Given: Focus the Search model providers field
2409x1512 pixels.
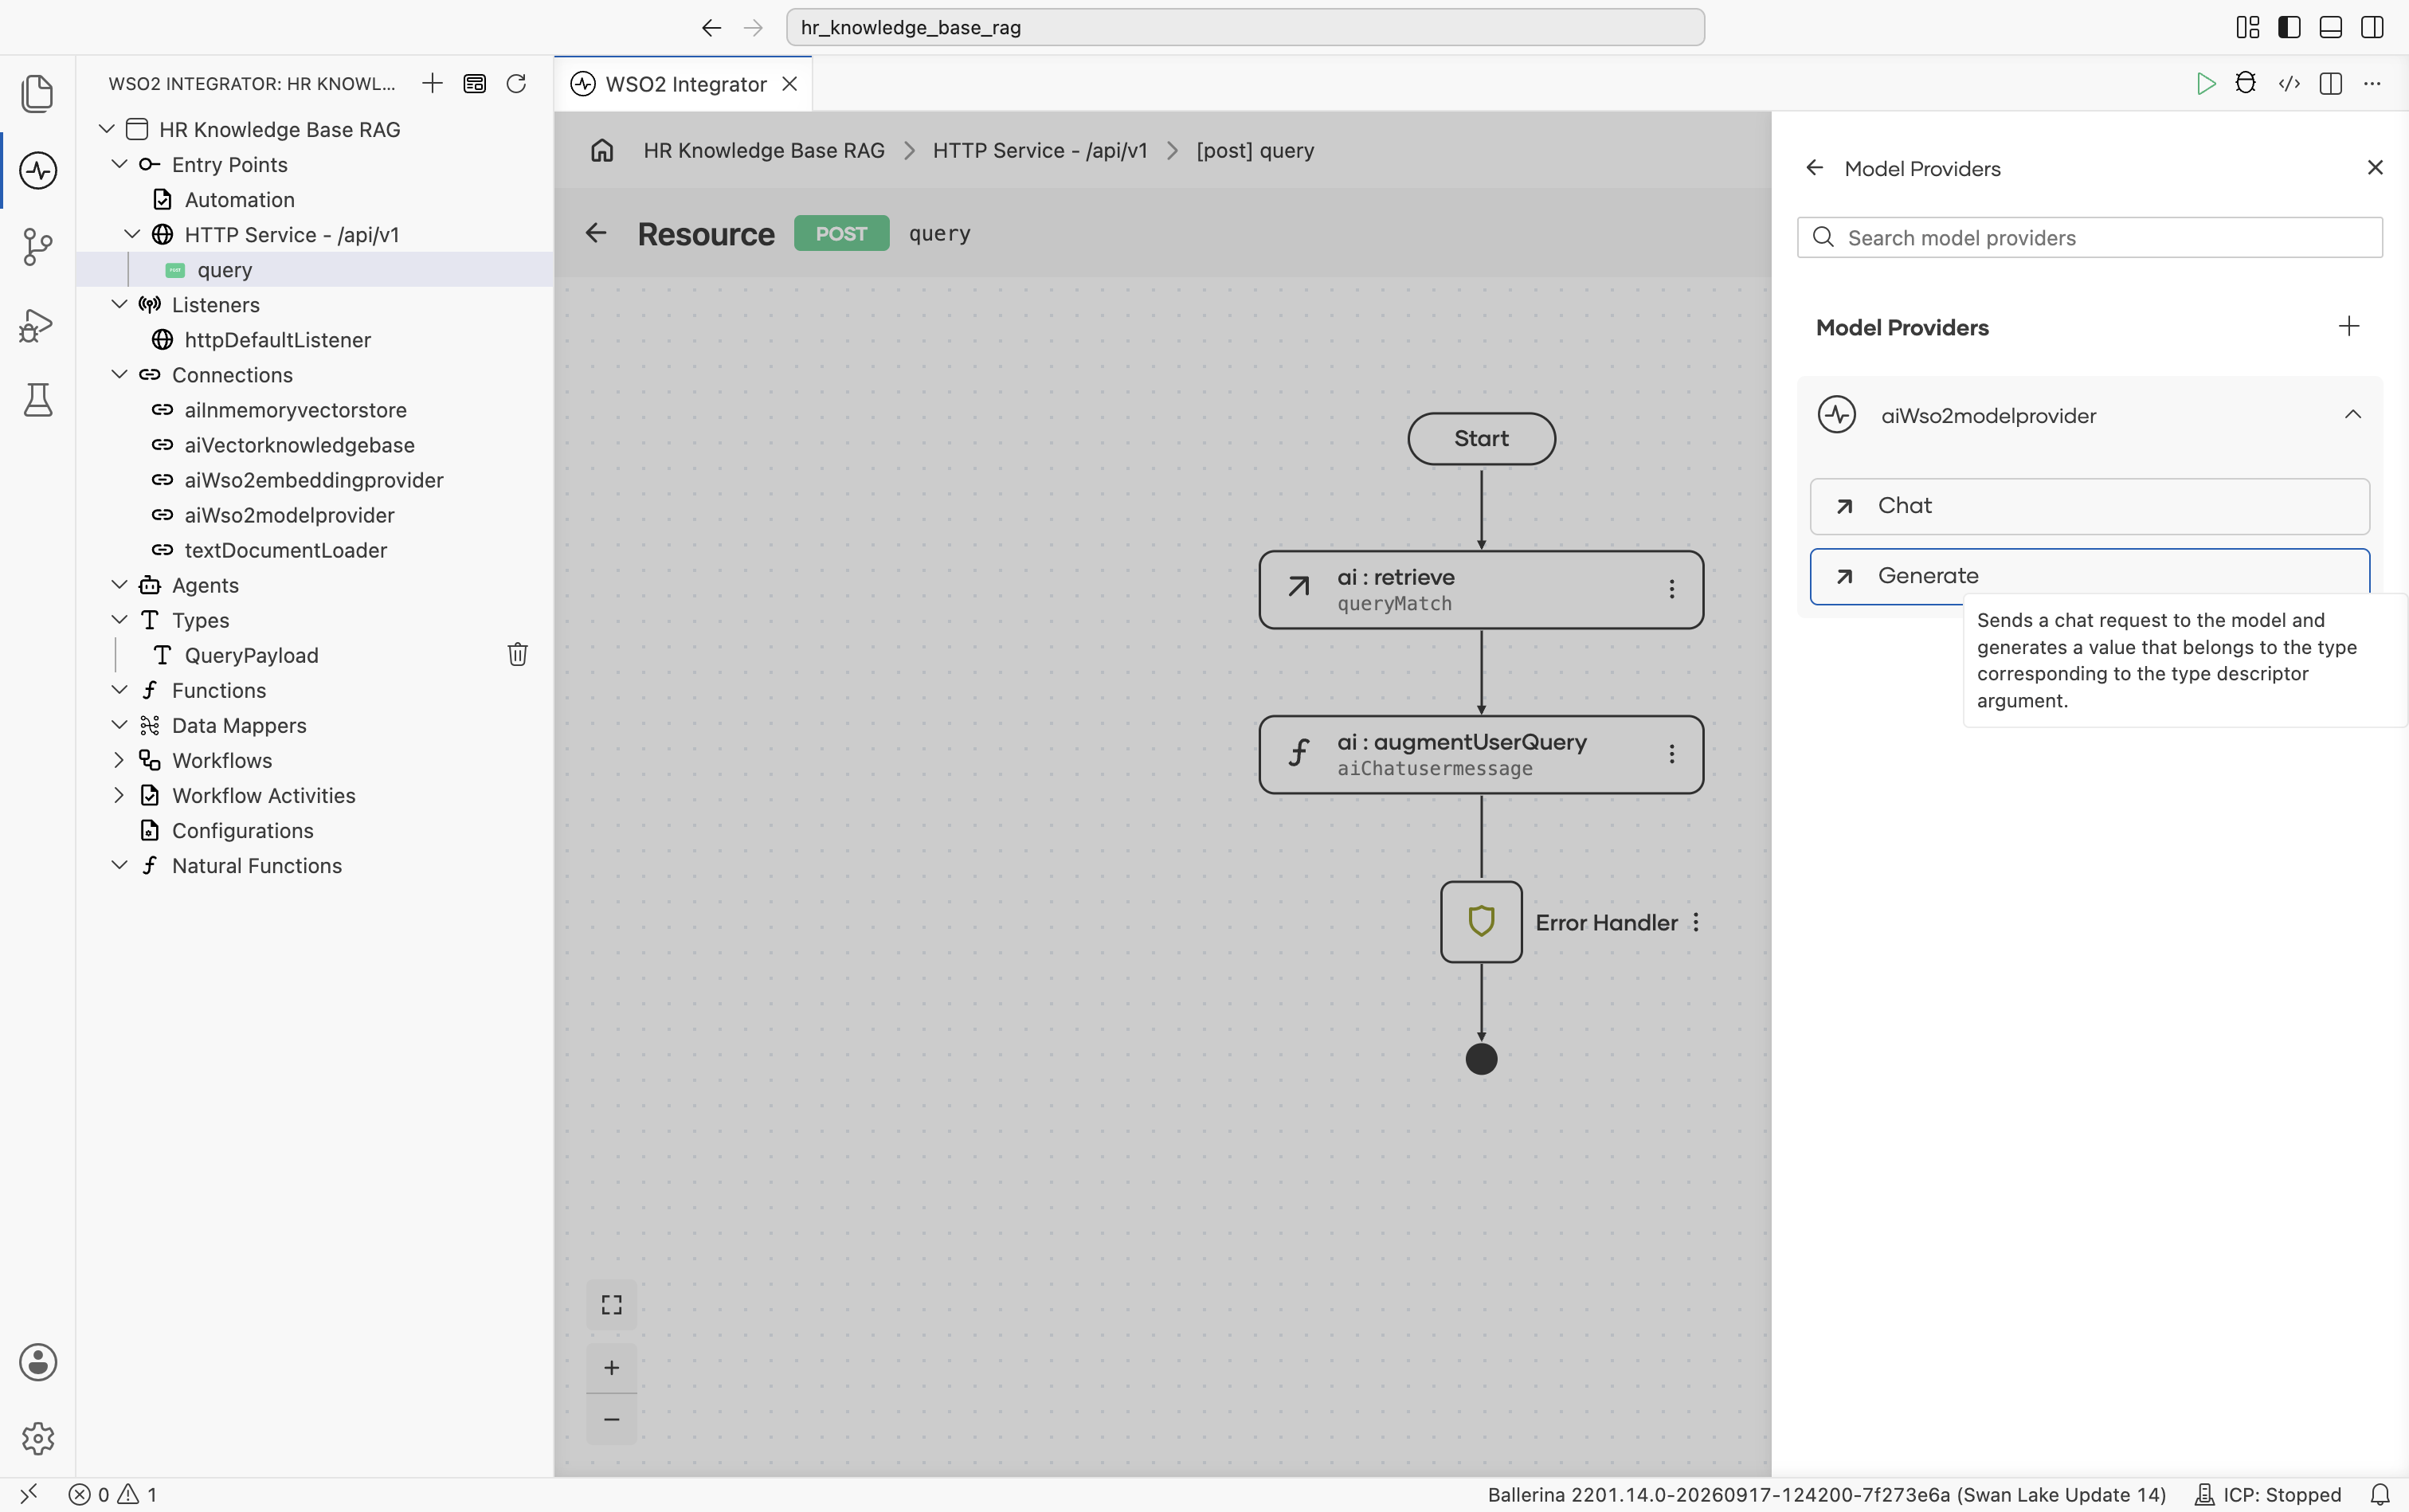Looking at the screenshot, I should pyautogui.click(x=2089, y=238).
